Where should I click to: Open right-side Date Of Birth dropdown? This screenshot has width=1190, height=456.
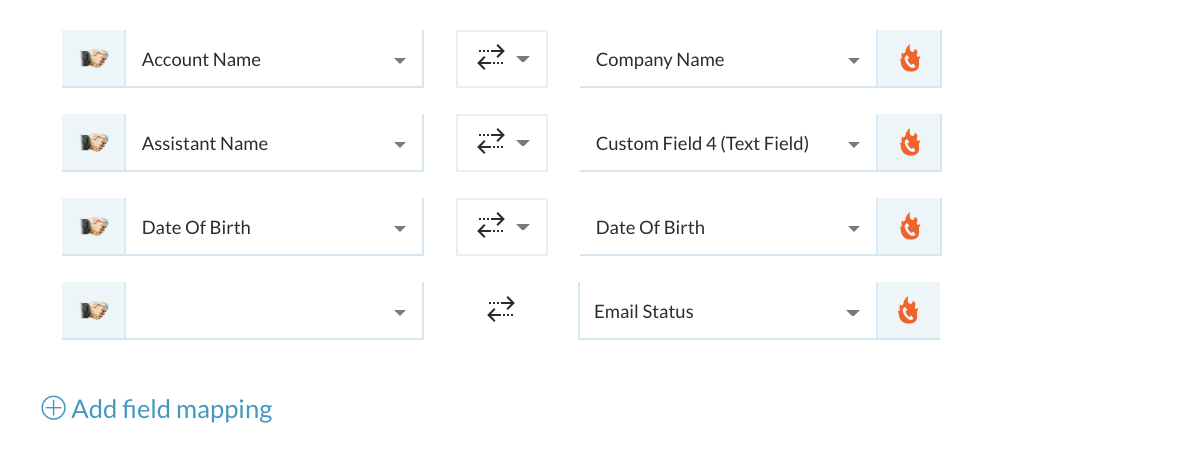pos(728,227)
